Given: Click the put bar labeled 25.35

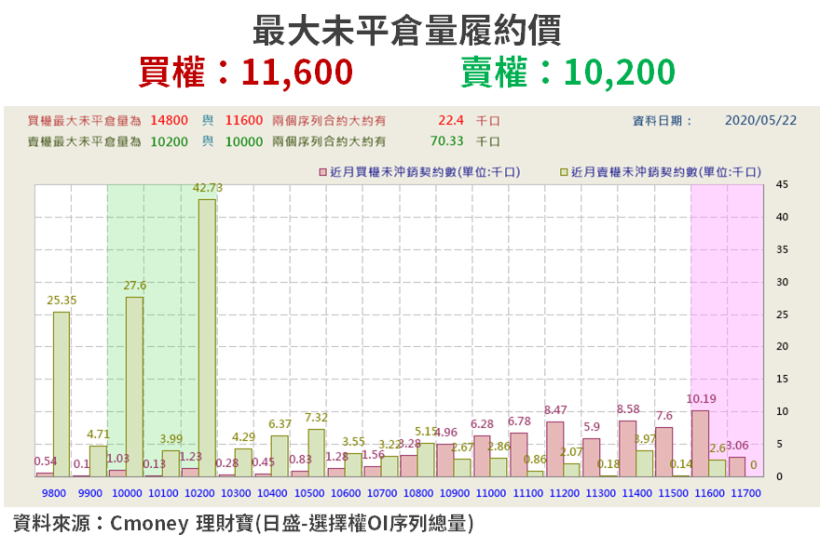Looking at the screenshot, I should pos(61,394).
